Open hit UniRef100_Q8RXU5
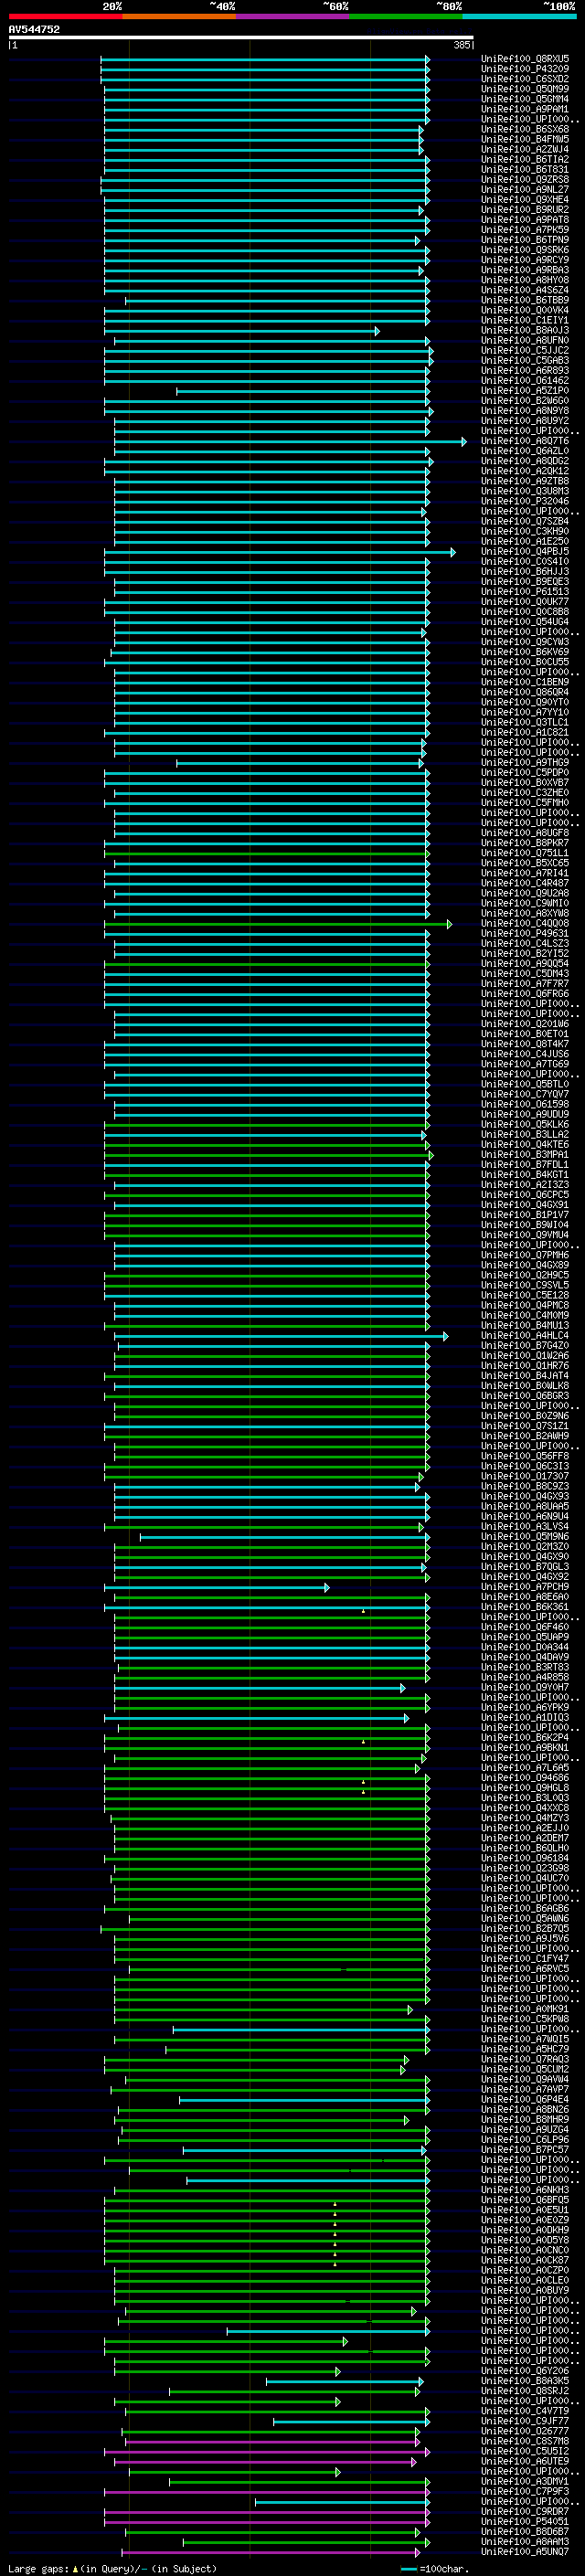The width and height of the screenshot is (585, 2576). (x=525, y=59)
